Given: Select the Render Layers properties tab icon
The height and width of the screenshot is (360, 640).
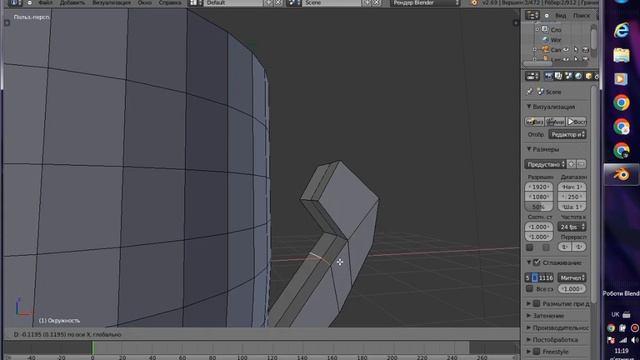Looking at the screenshot, I should point(558,76).
